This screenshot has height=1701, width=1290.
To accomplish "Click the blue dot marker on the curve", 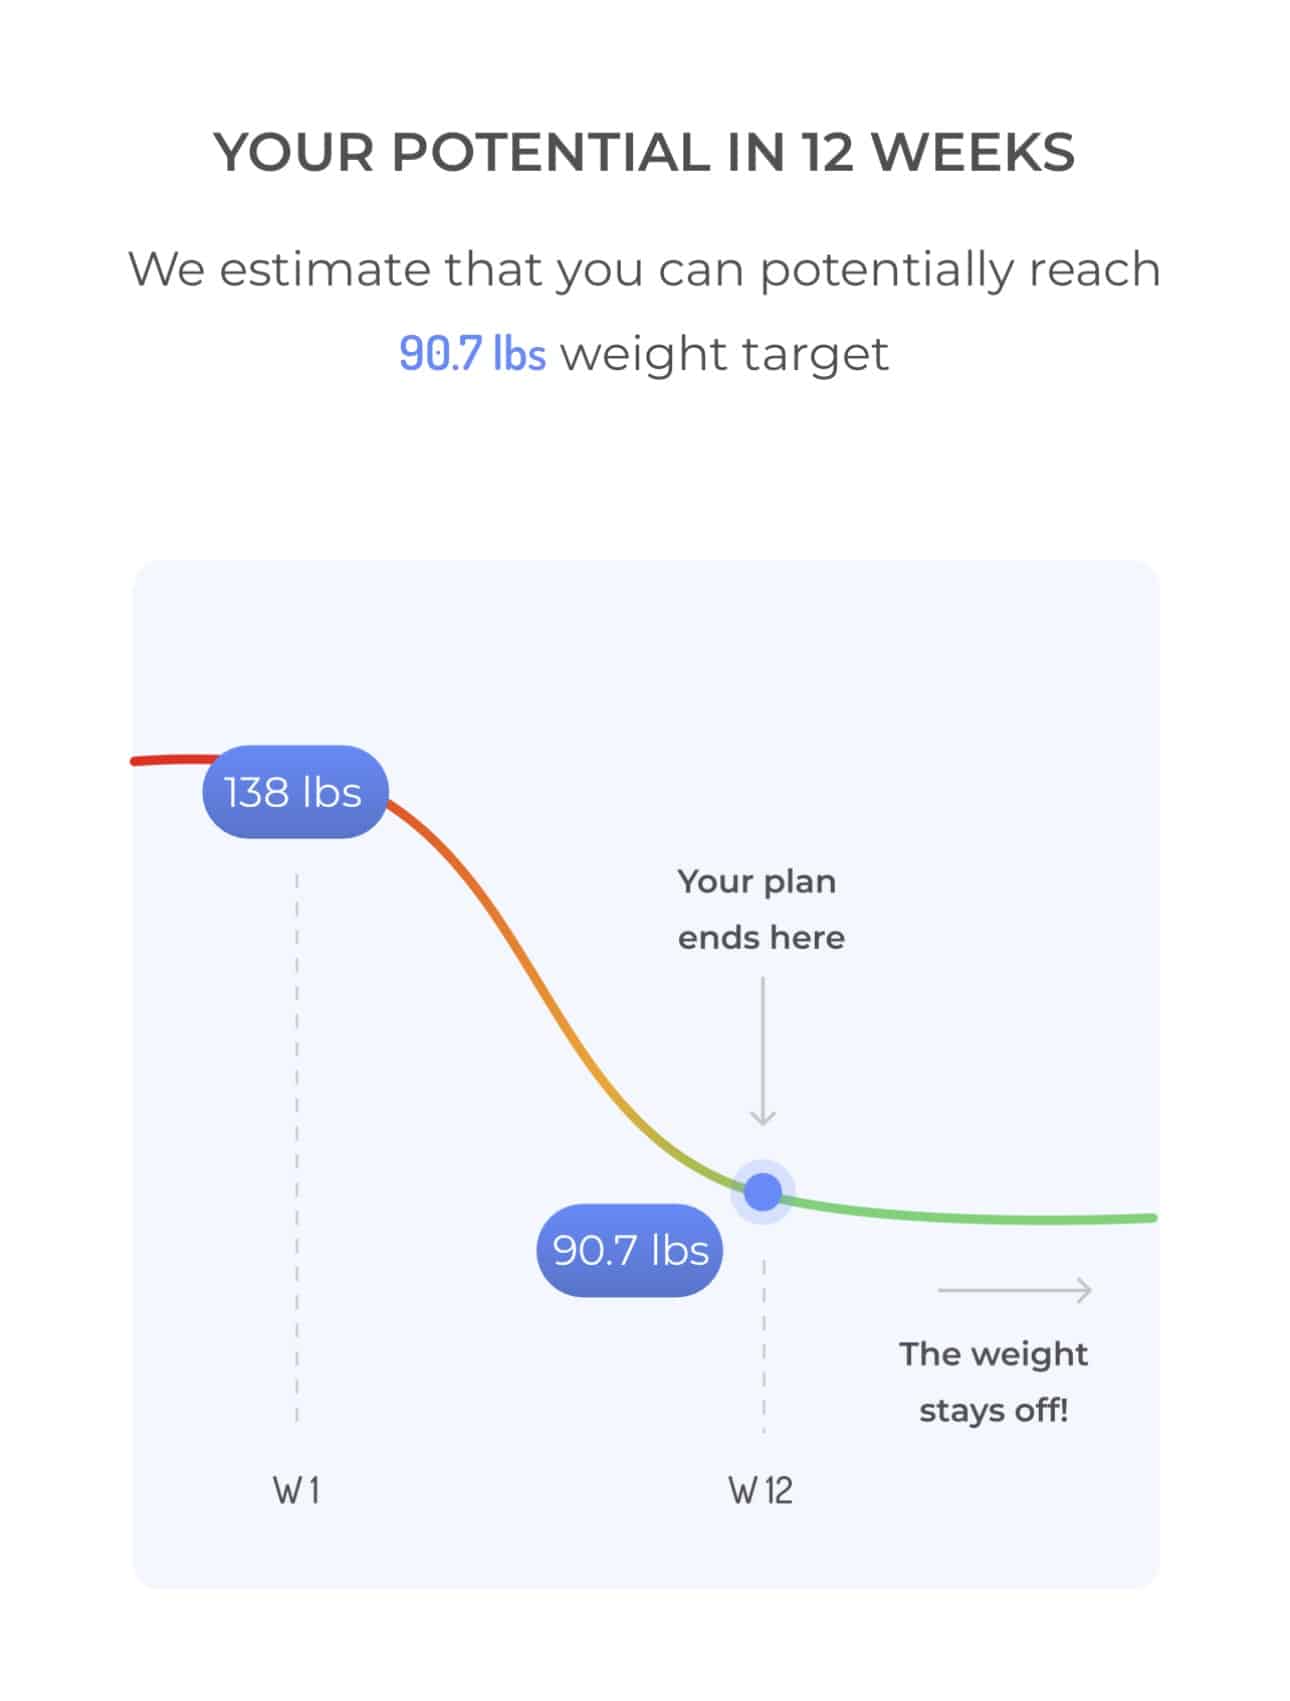I will (x=763, y=1192).
